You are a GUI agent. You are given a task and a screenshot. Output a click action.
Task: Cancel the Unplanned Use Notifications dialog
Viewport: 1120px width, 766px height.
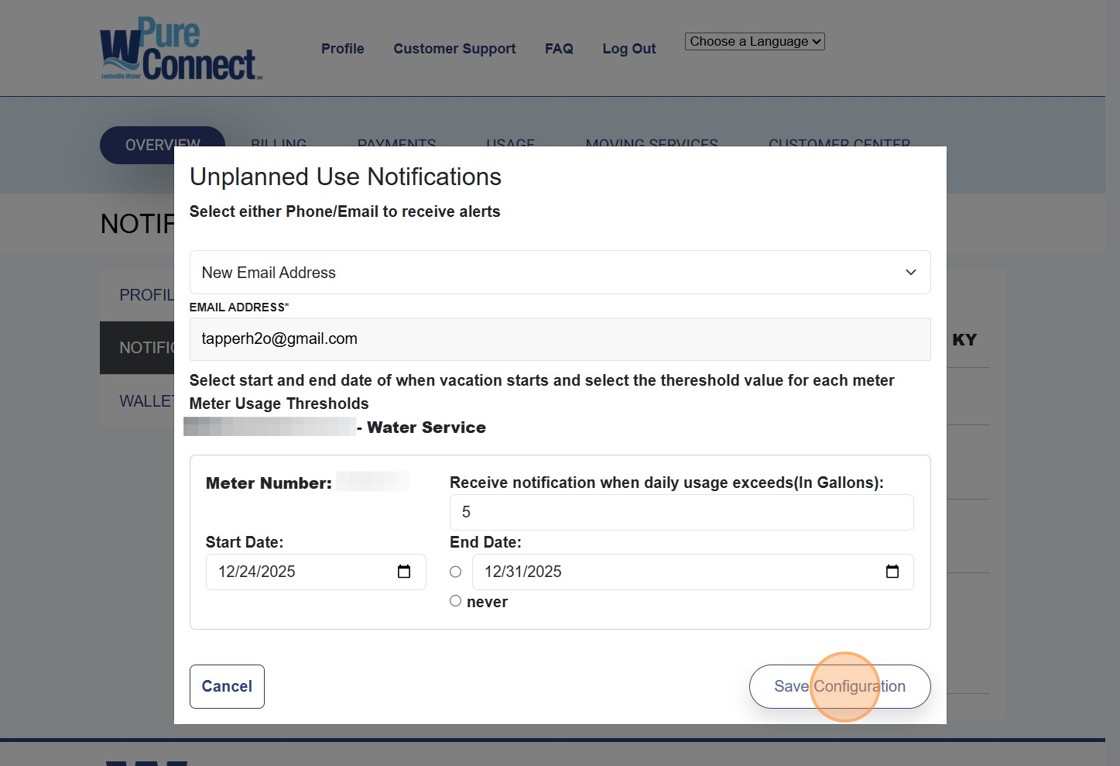click(227, 686)
